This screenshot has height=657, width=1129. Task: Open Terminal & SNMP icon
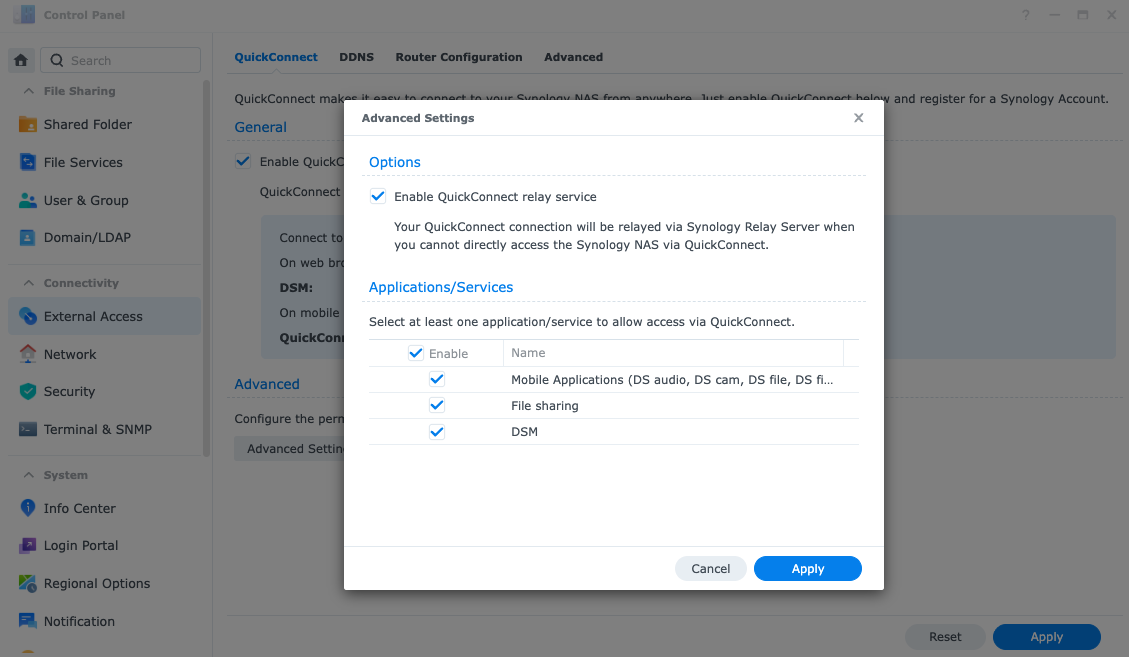(28, 430)
